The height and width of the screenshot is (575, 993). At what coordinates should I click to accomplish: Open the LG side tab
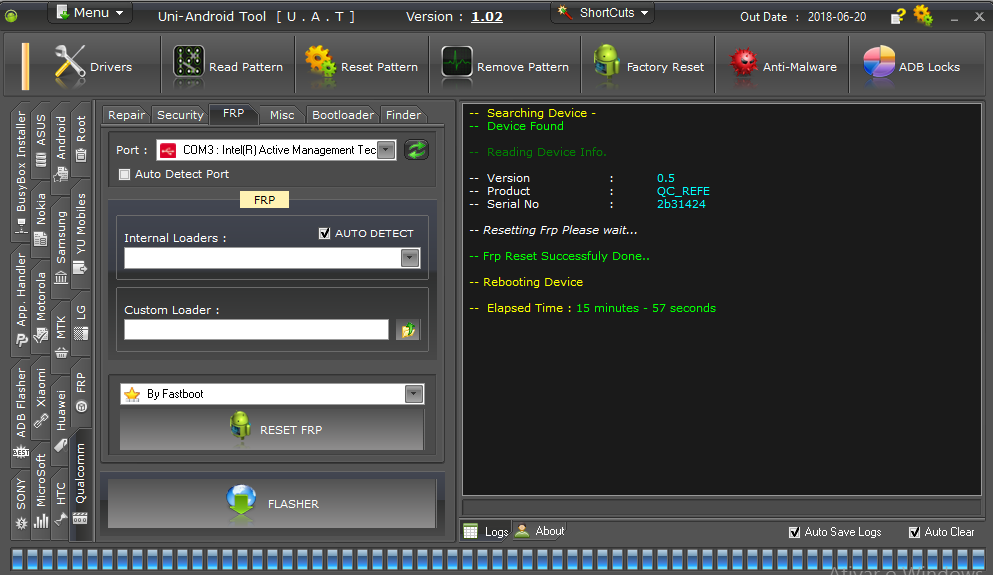(x=81, y=323)
